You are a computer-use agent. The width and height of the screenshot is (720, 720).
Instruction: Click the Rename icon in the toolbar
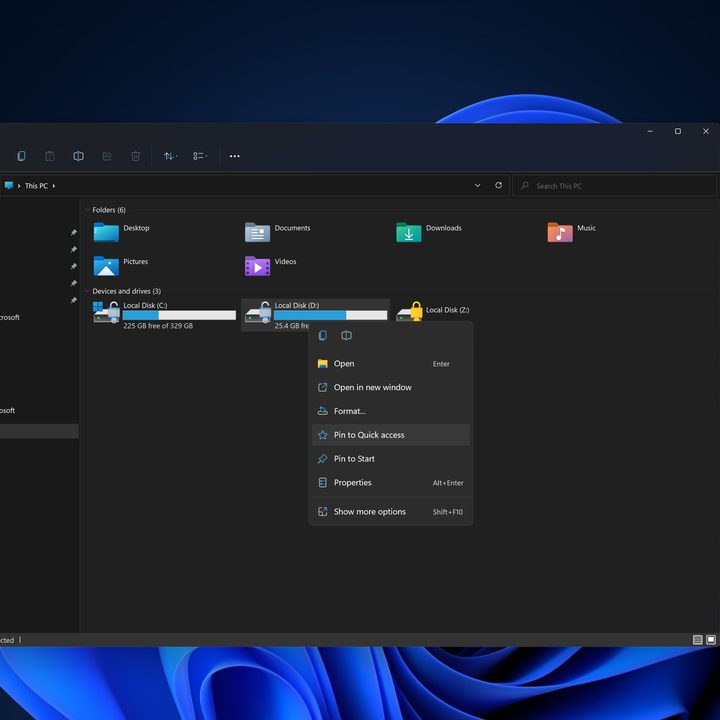tap(79, 156)
